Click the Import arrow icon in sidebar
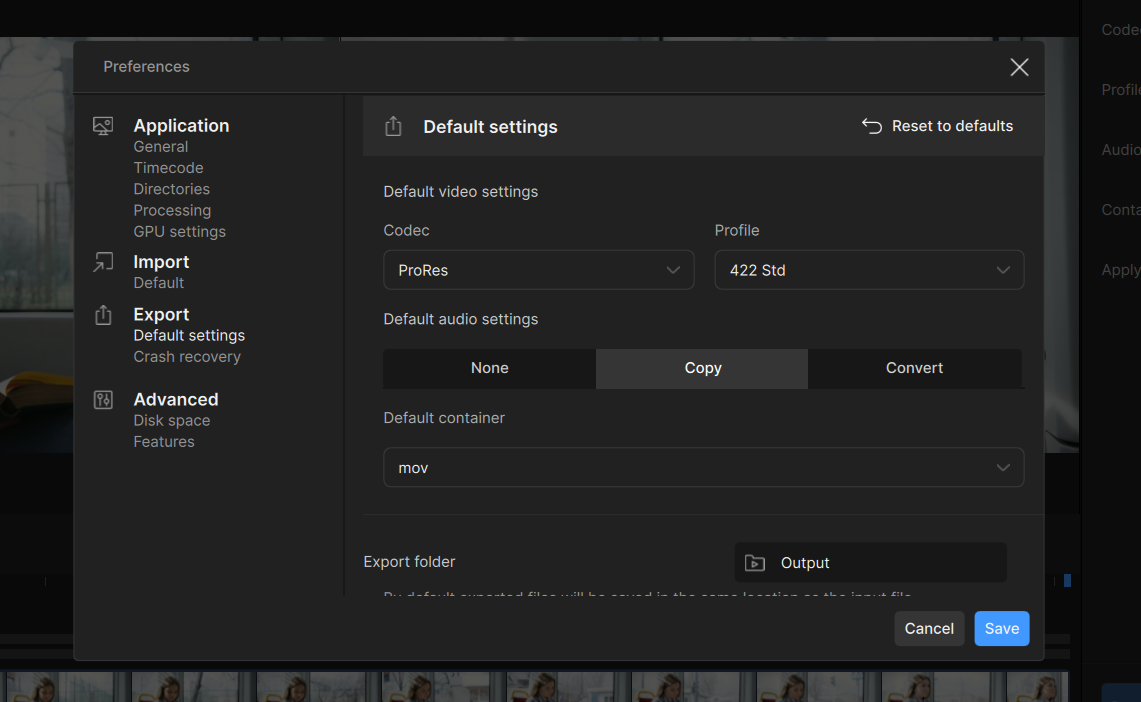 pos(103,262)
